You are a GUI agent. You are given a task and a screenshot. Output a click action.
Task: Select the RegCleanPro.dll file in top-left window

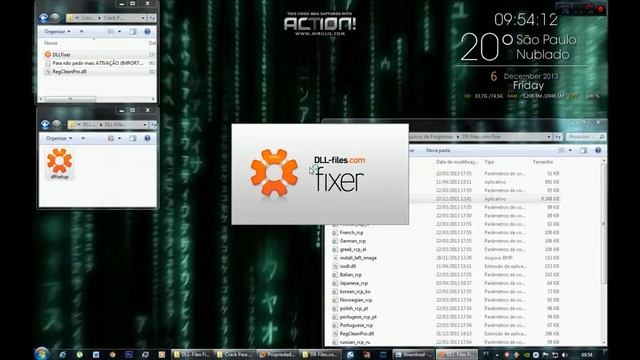coord(69,71)
